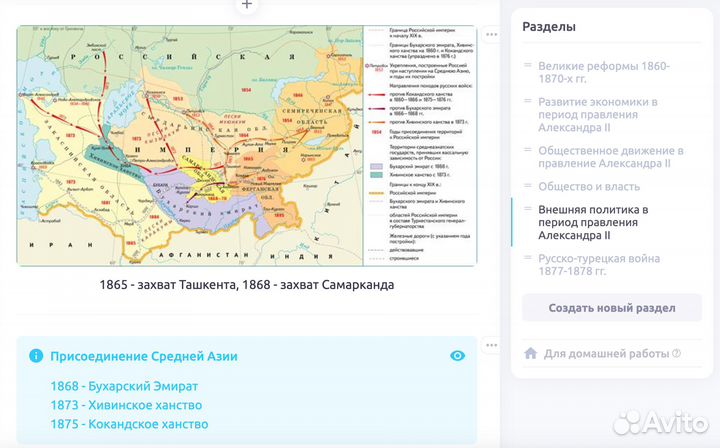Open Для домашней работы link
The height and width of the screenshot is (448, 720).
[x=606, y=354]
